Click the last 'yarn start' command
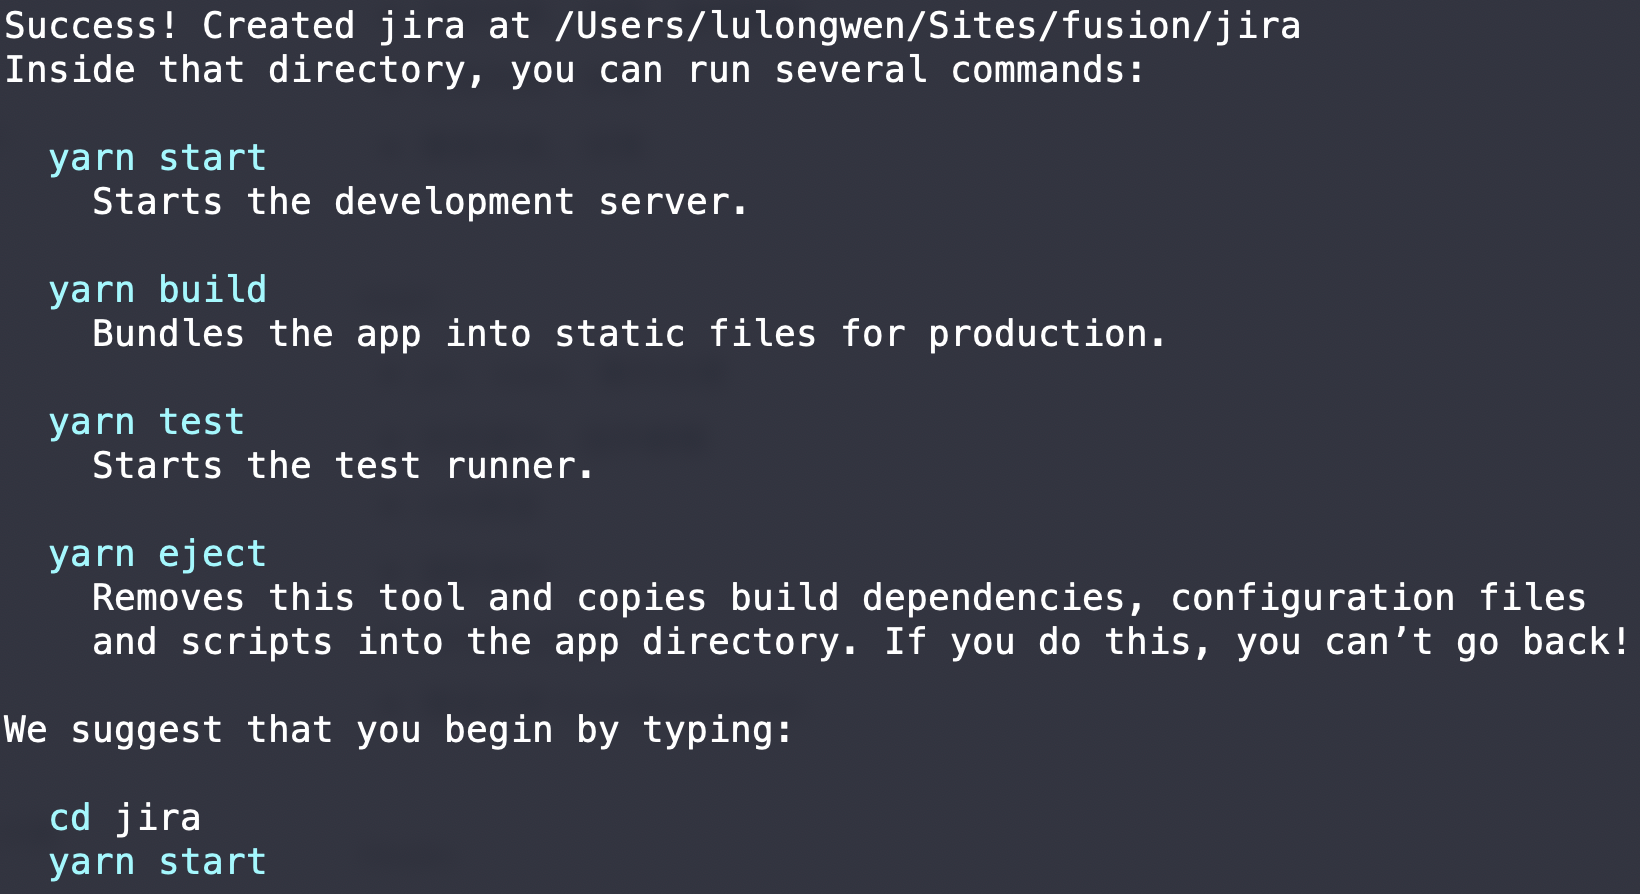The width and height of the screenshot is (1640, 894). click(158, 862)
